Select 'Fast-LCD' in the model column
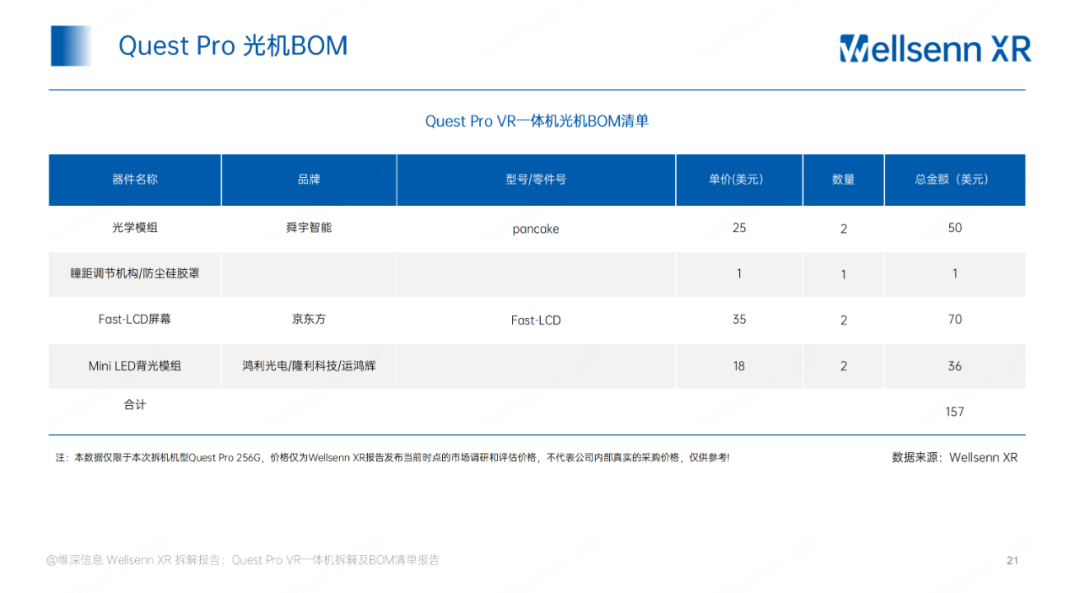Viewport: 1080px width, 593px height. pyautogui.click(x=536, y=320)
